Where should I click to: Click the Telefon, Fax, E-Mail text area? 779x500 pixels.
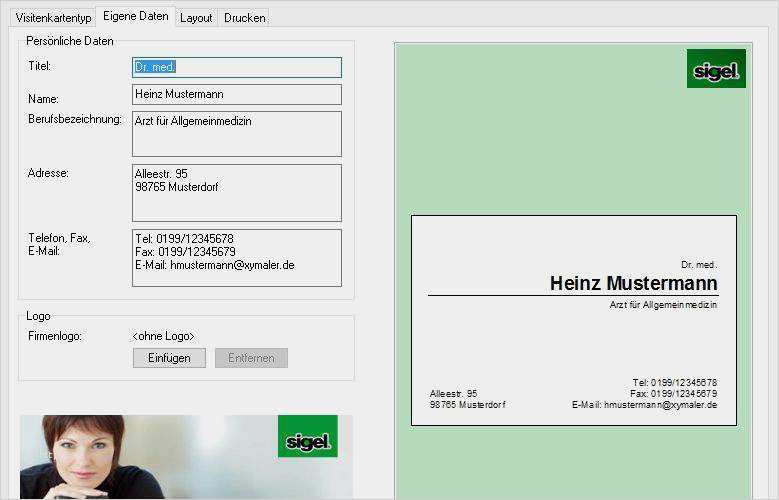pyautogui.click(x=237, y=258)
